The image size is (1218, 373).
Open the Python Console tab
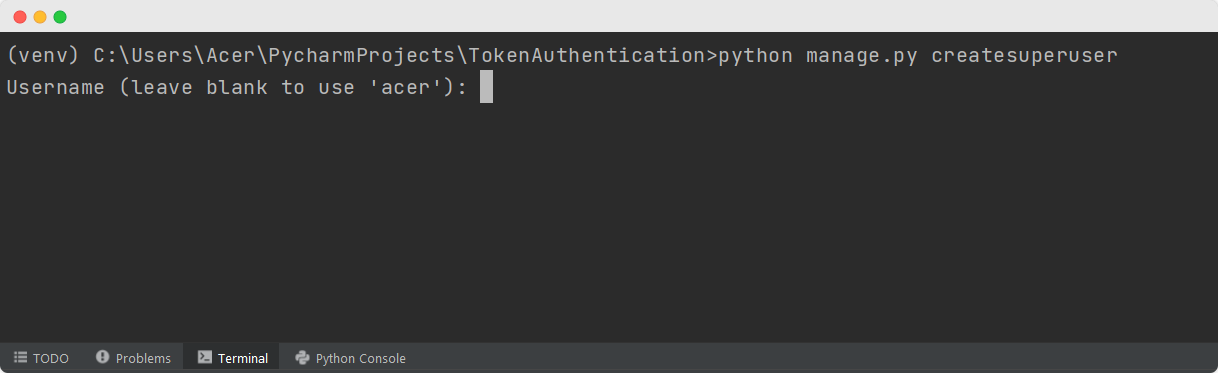click(x=350, y=358)
